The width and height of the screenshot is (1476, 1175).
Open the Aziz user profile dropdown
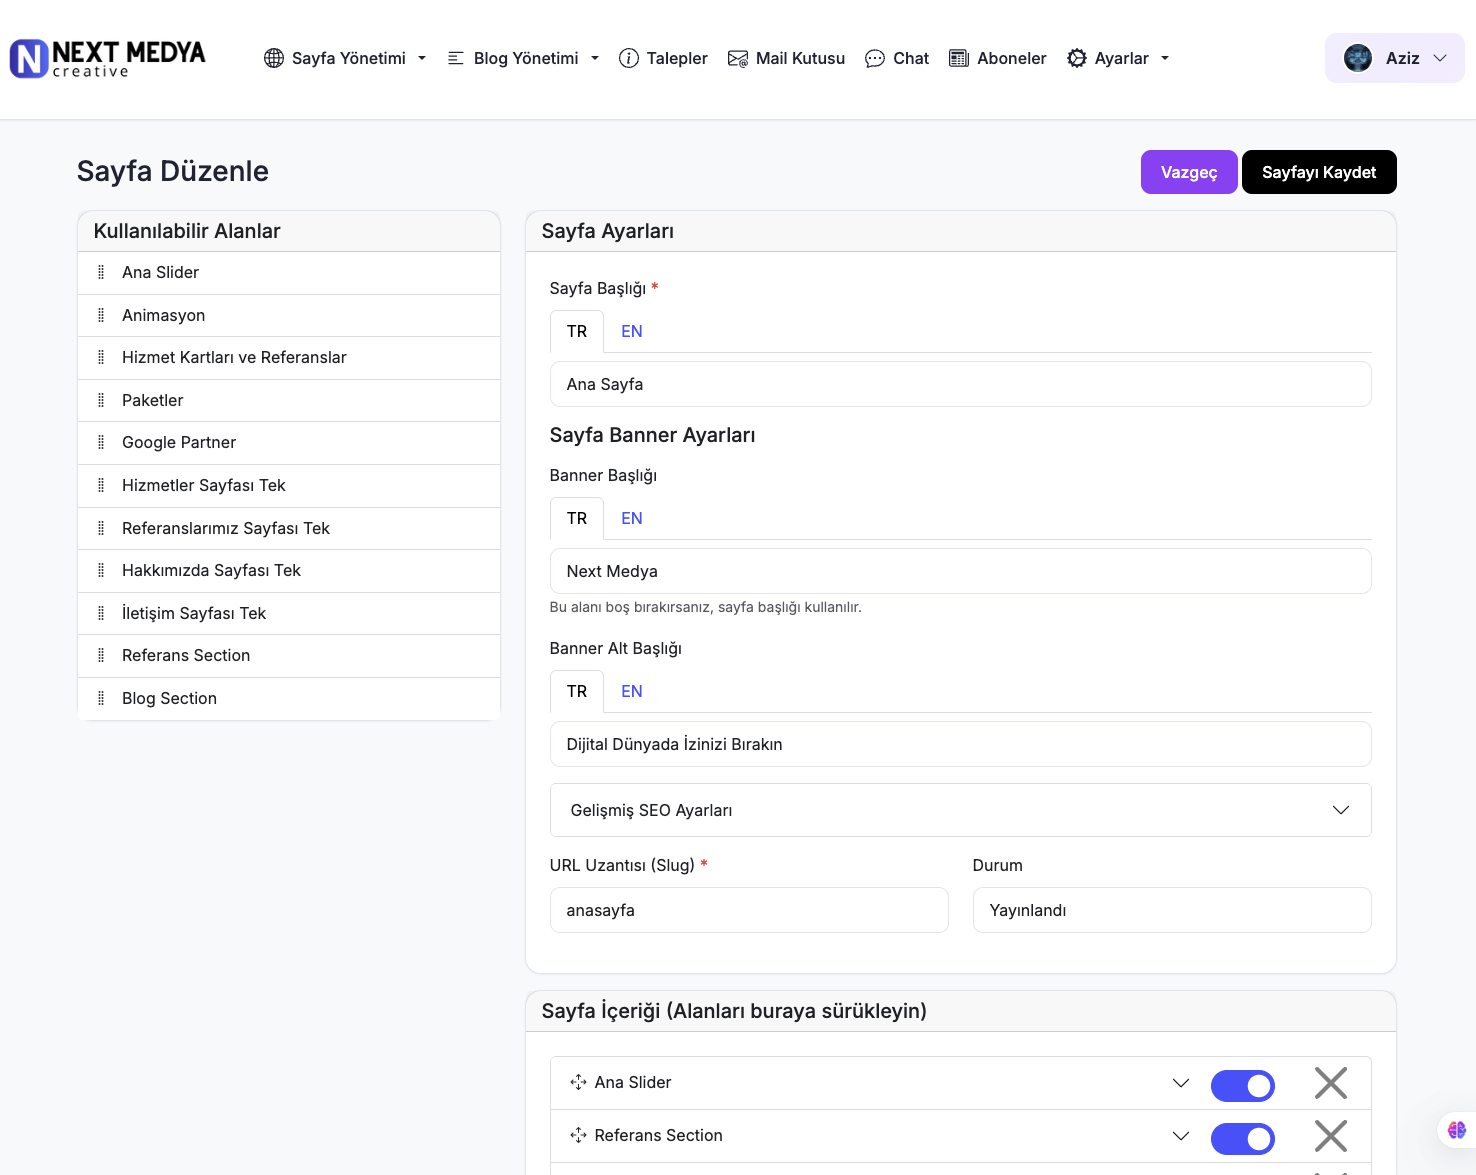click(1394, 59)
